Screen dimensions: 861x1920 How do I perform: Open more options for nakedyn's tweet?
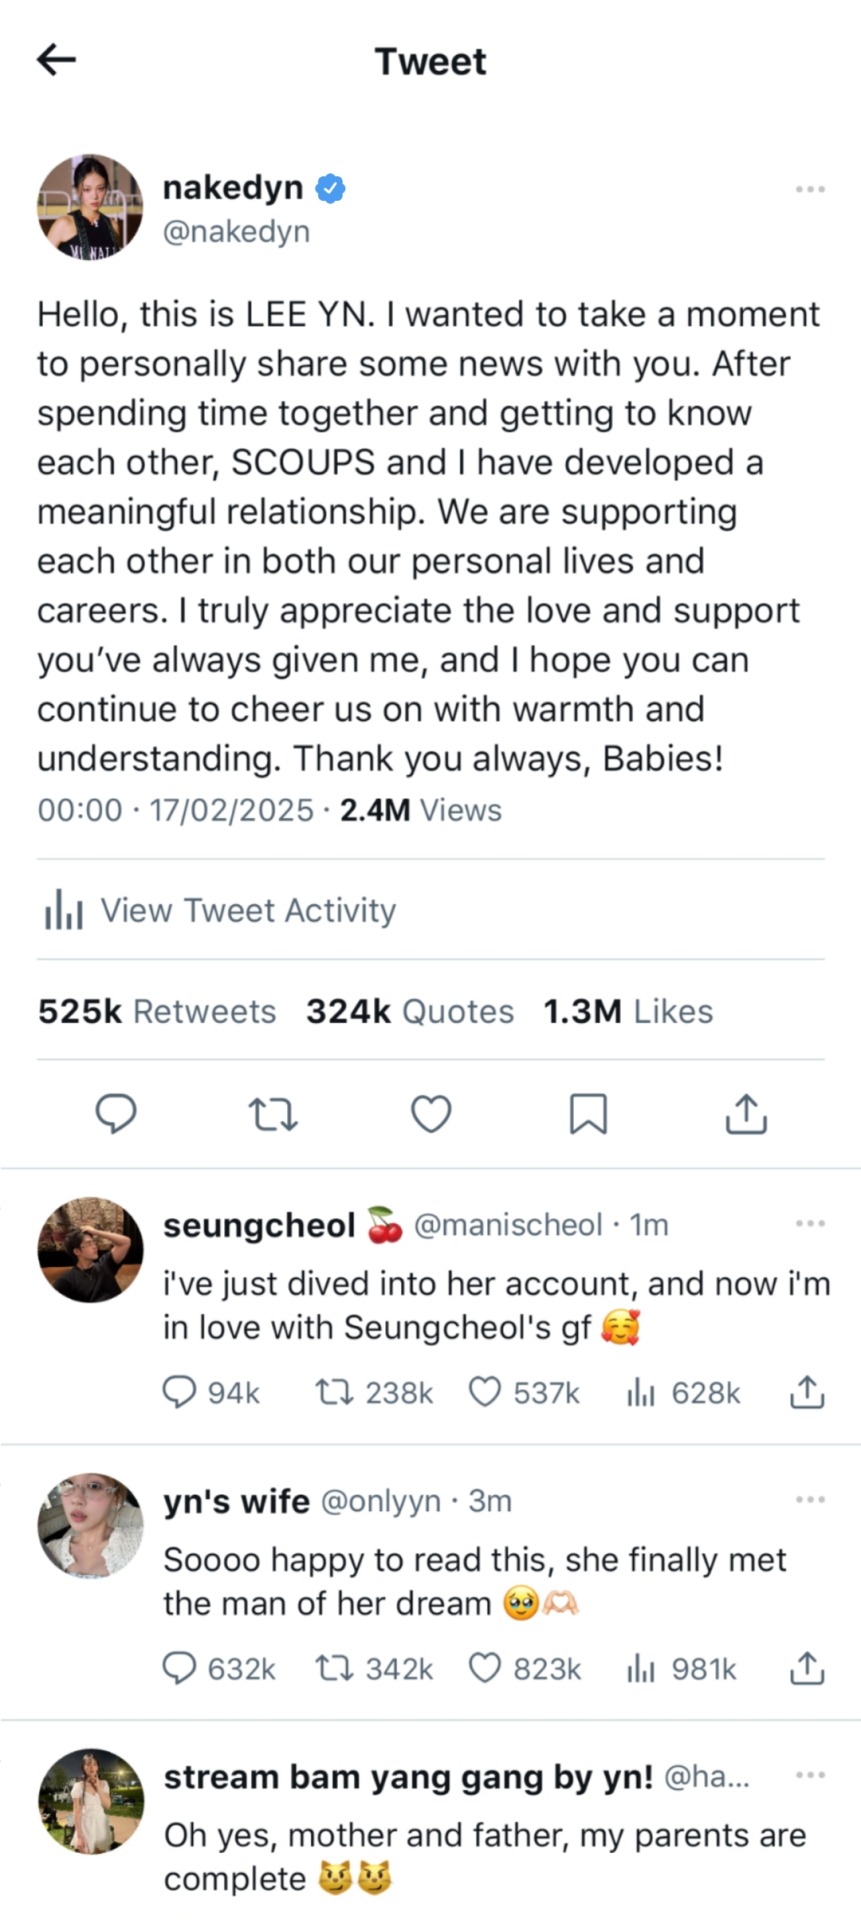click(810, 189)
